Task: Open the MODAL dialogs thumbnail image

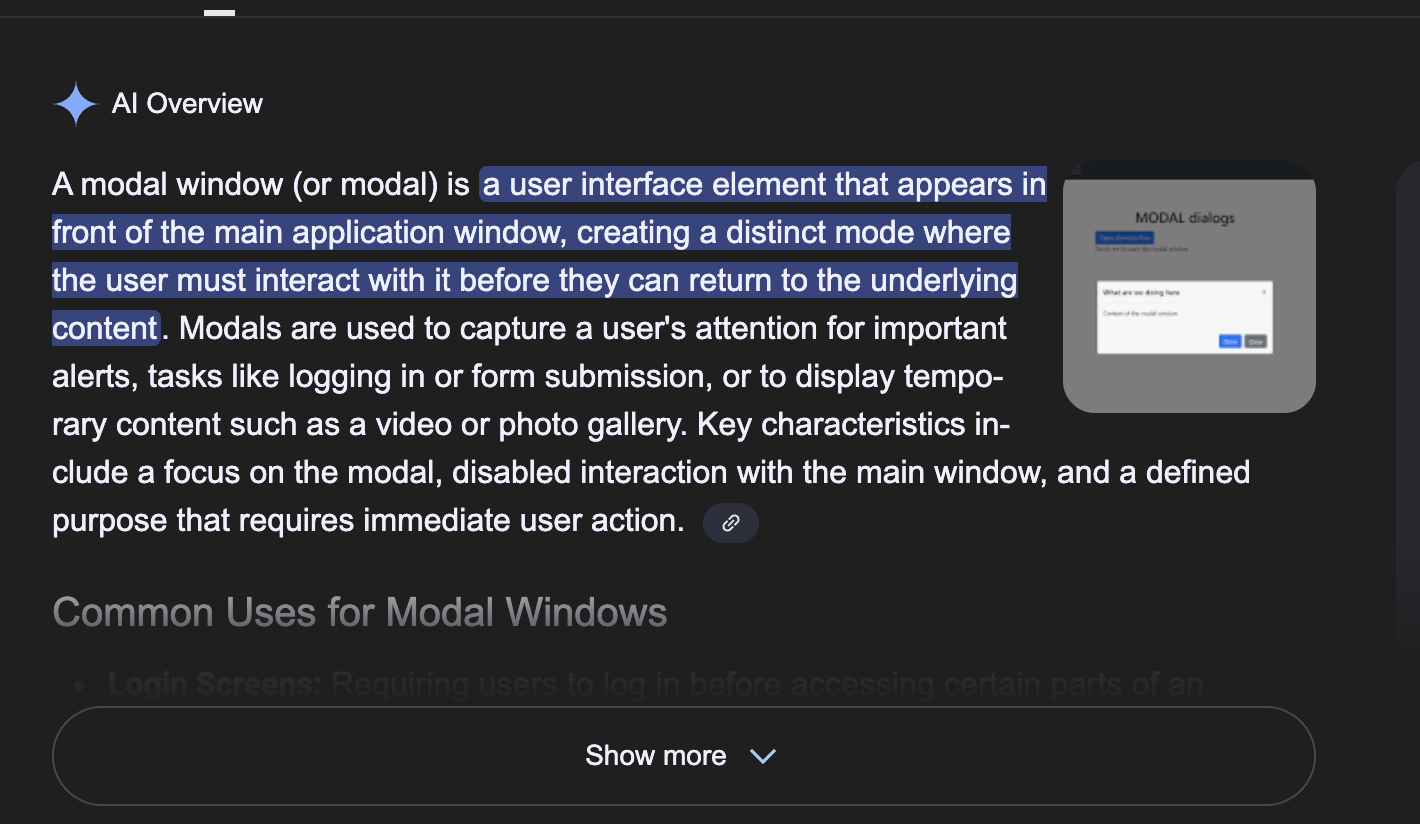Action: (x=1189, y=287)
